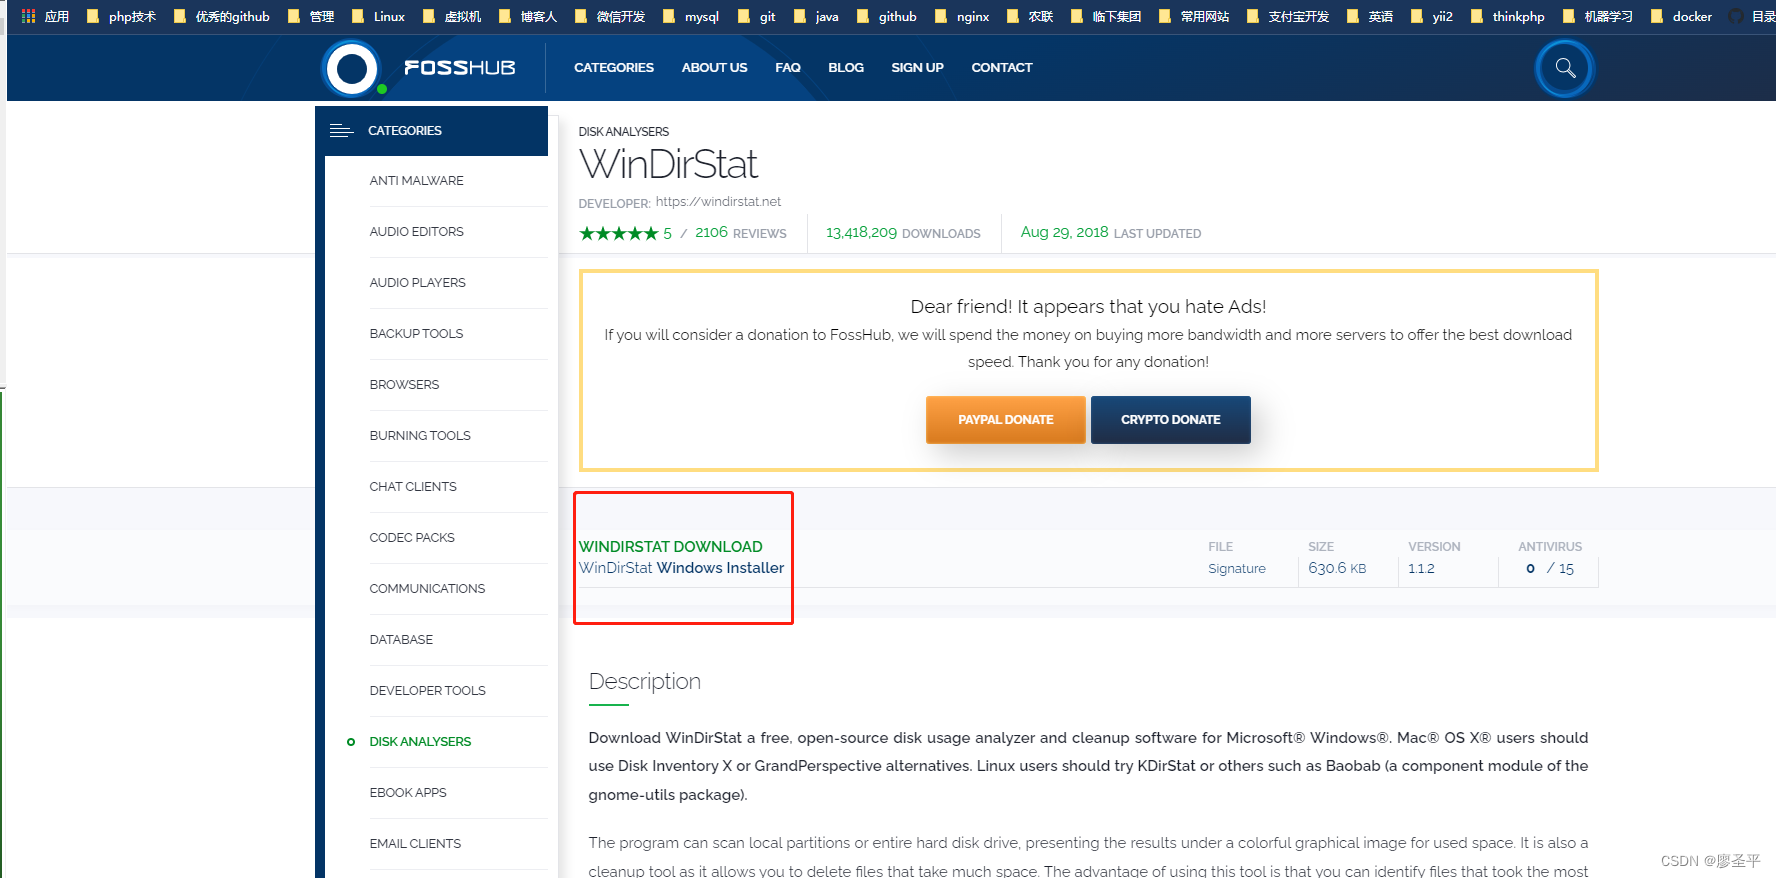Open ABOUT US navigation item
This screenshot has height=878, width=1776.
point(714,68)
